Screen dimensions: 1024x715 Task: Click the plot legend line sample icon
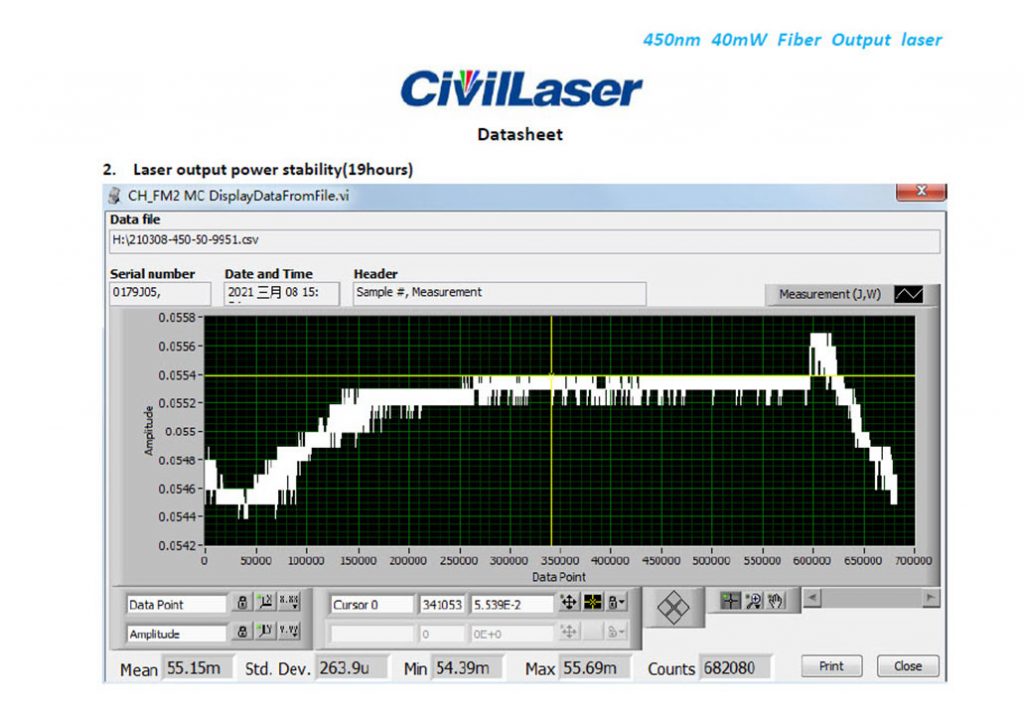tap(908, 294)
